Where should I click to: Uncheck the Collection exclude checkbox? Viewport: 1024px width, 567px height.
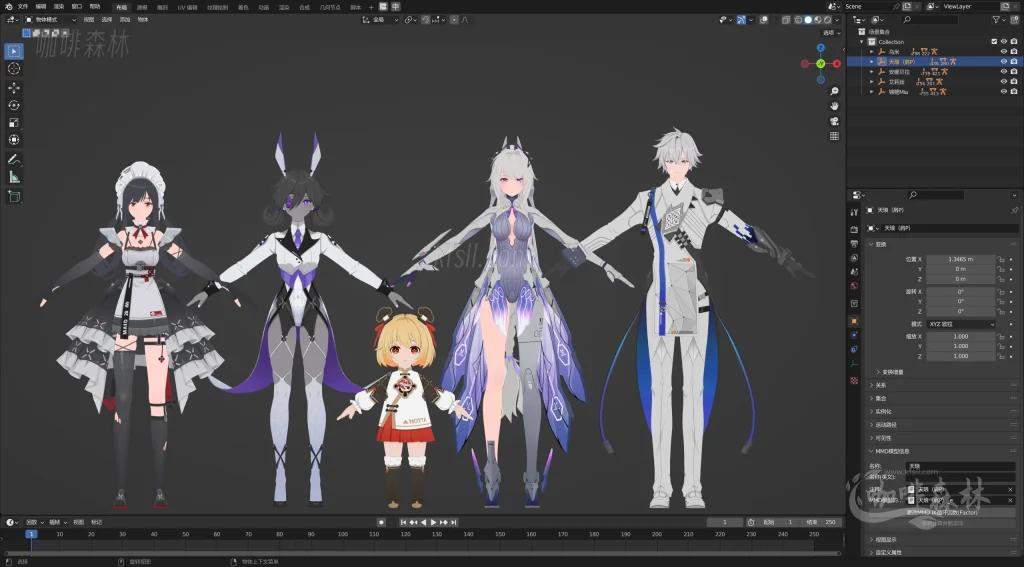(994, 42)
